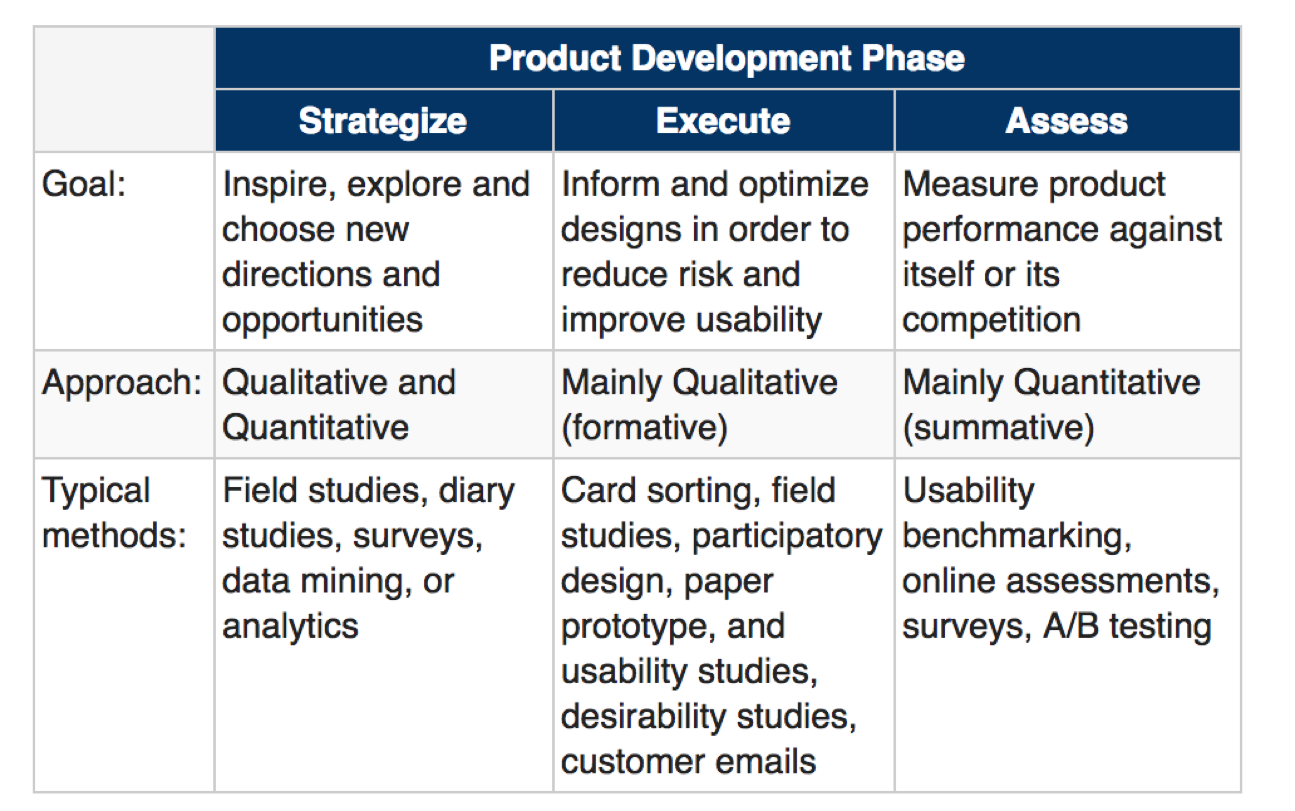Click the Mainly Quantitative (summative) cell

pos(1050,404)
